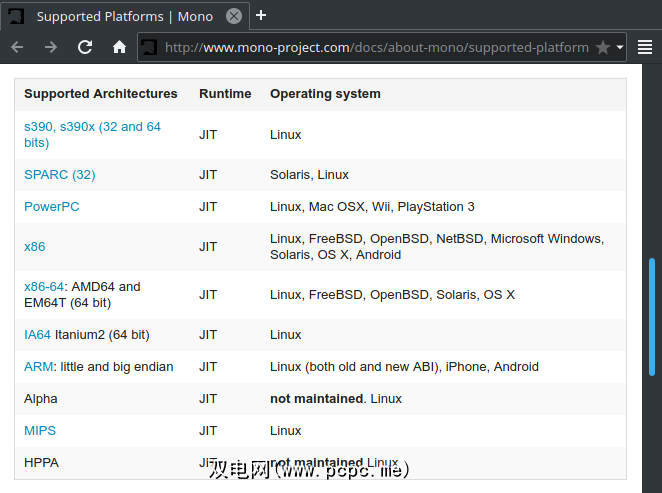
Task: Open the IA64 link
Action: click(x=37, y=334)
